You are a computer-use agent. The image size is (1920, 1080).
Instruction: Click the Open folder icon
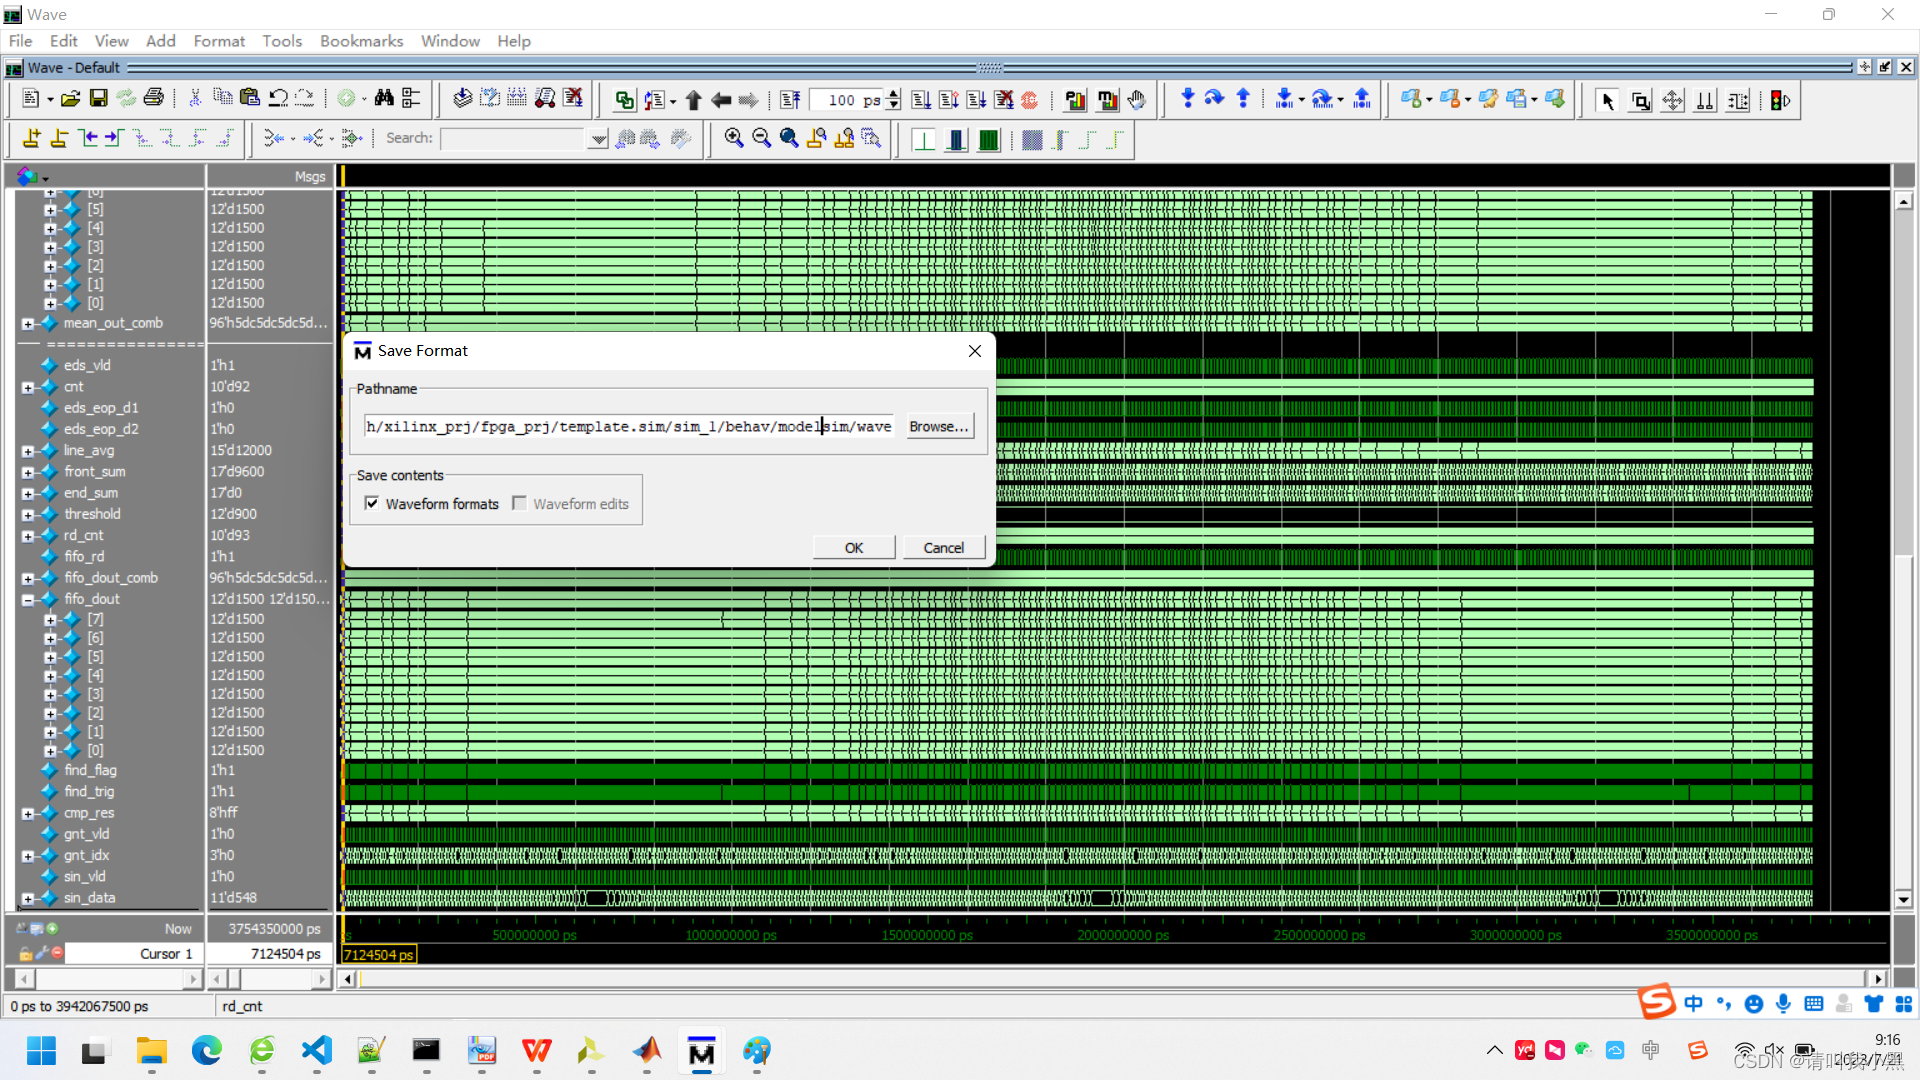pos(70,99)
